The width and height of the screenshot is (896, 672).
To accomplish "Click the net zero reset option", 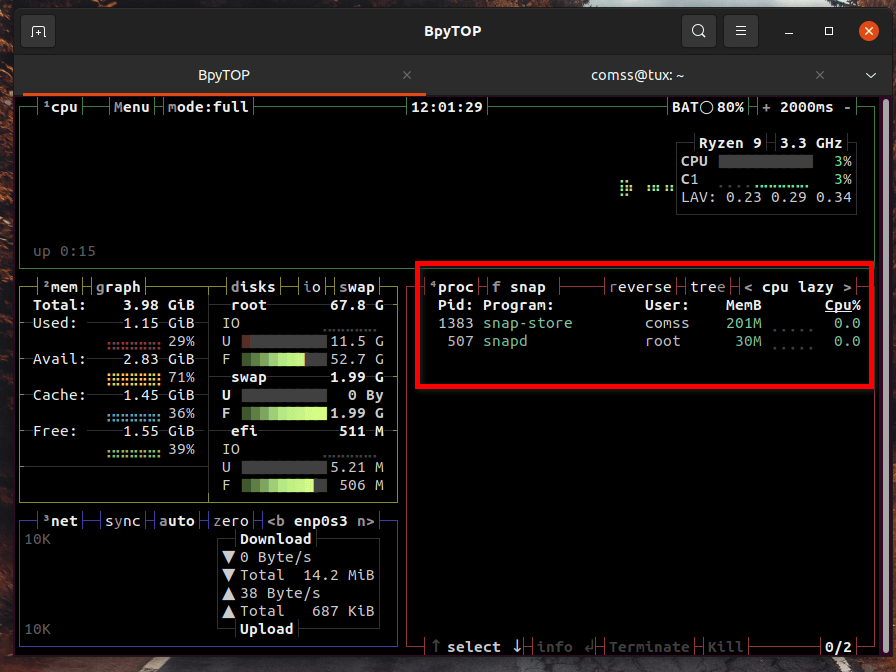I will (231, 521).
